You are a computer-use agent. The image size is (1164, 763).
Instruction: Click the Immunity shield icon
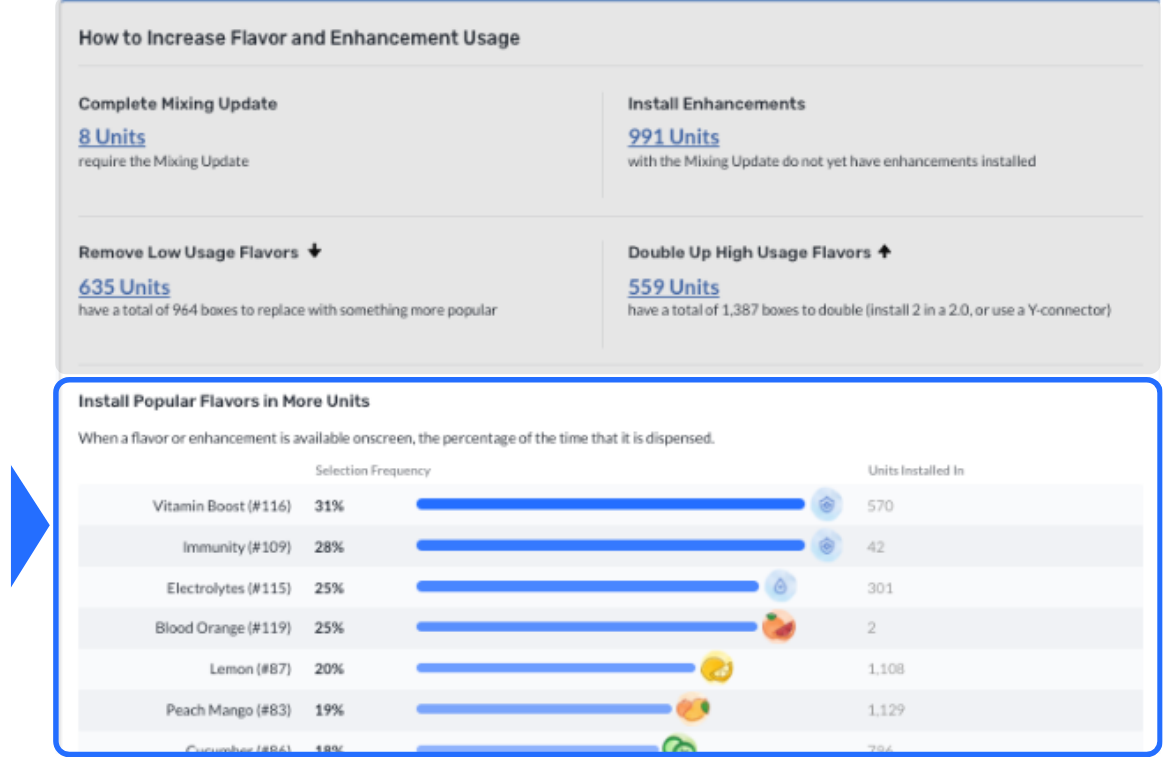826,546
